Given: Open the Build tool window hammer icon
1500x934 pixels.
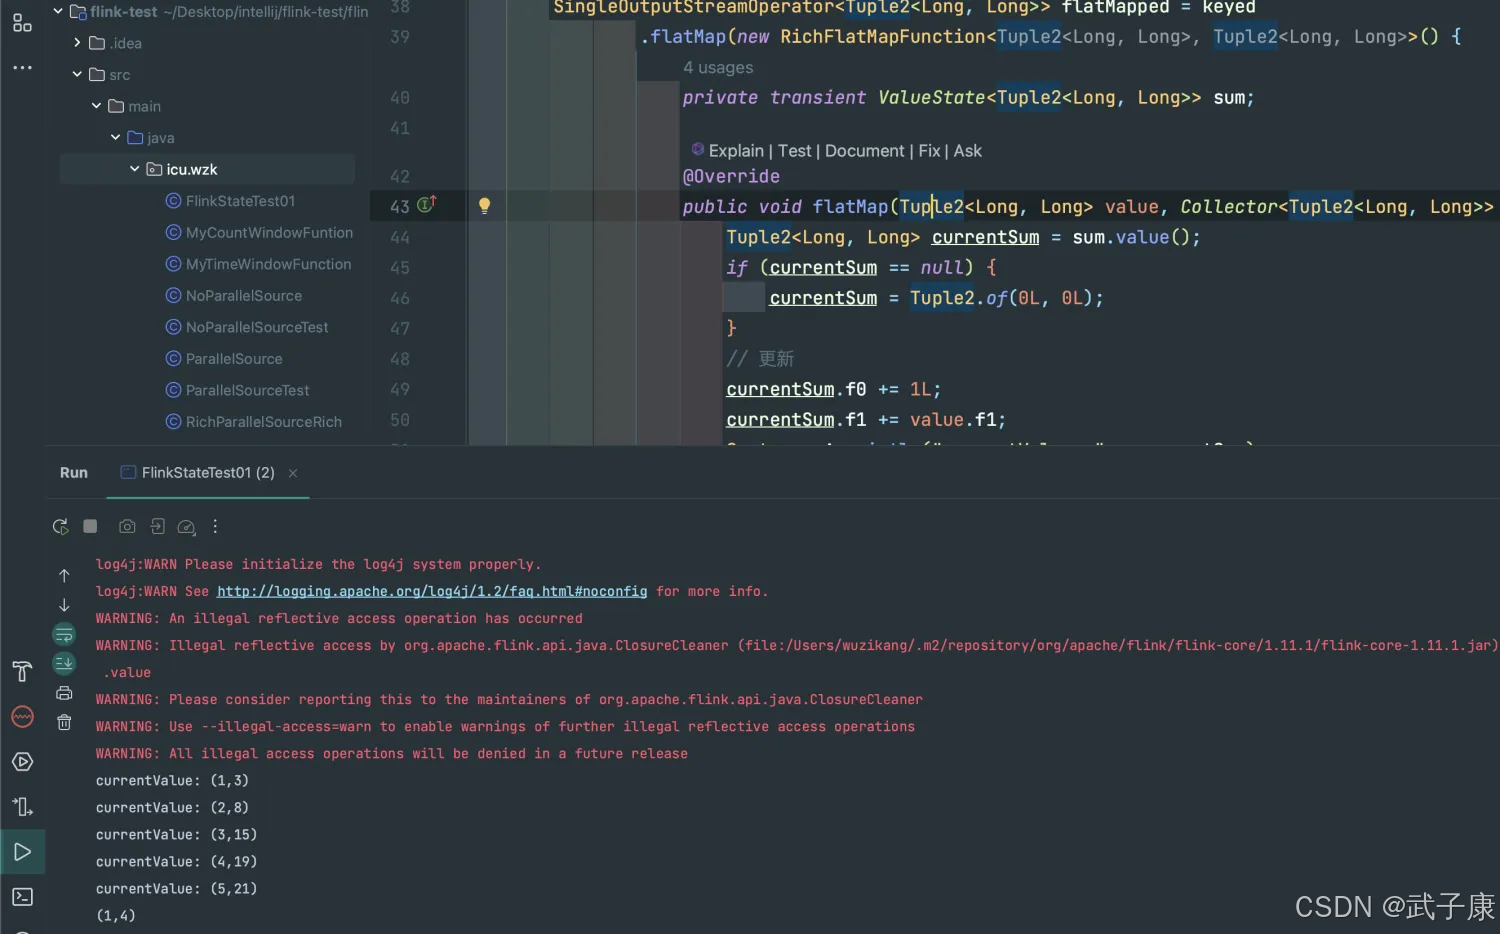Looking at the screenshot, I should (x=22, y=672).
